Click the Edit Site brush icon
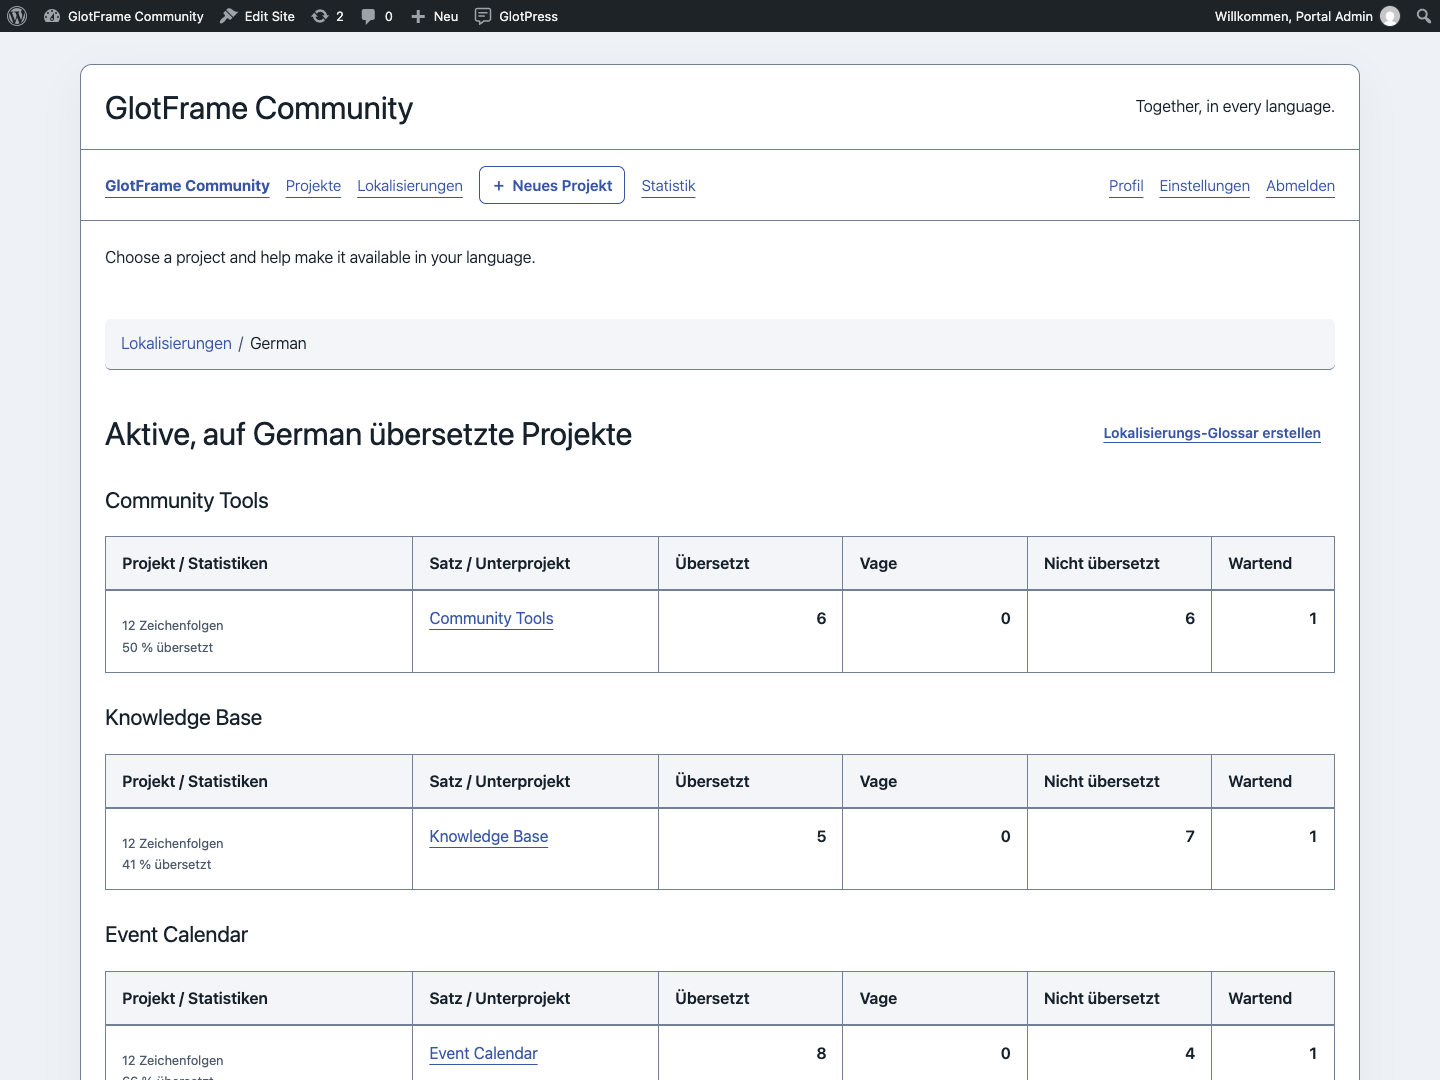 (229, 16)
